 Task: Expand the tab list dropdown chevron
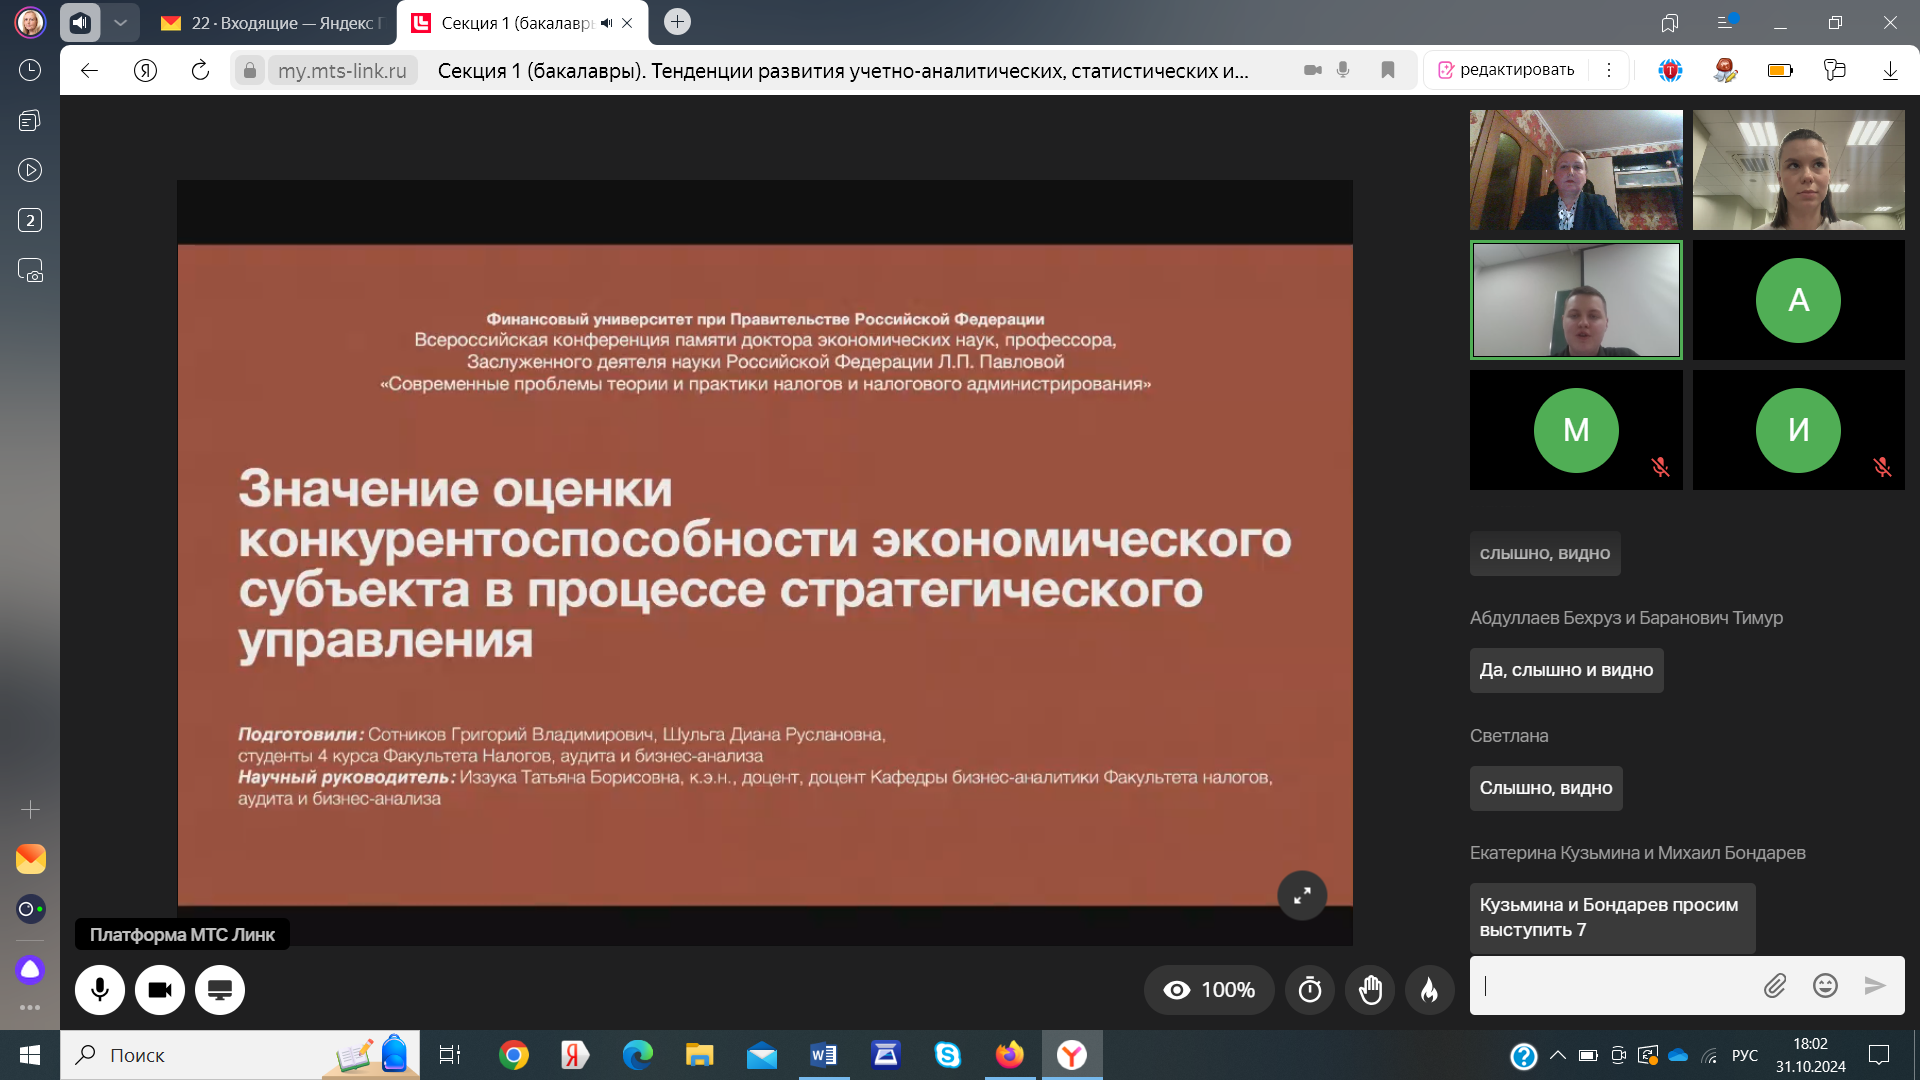coord(120,22)
